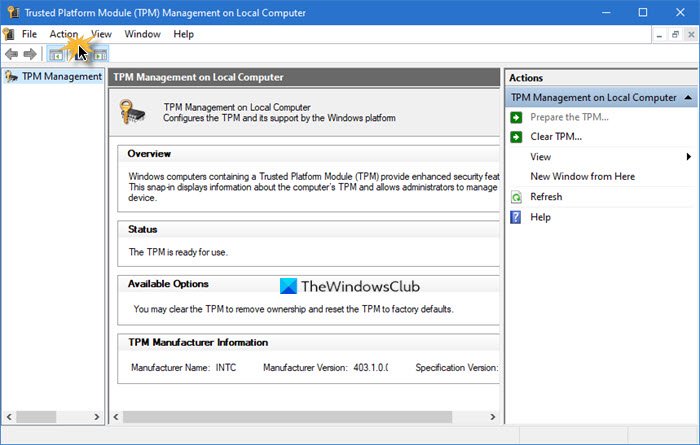Click the left scroll arrow of the tree pane
Viewport: 700px width, 445px height.
tap(9, 417)
